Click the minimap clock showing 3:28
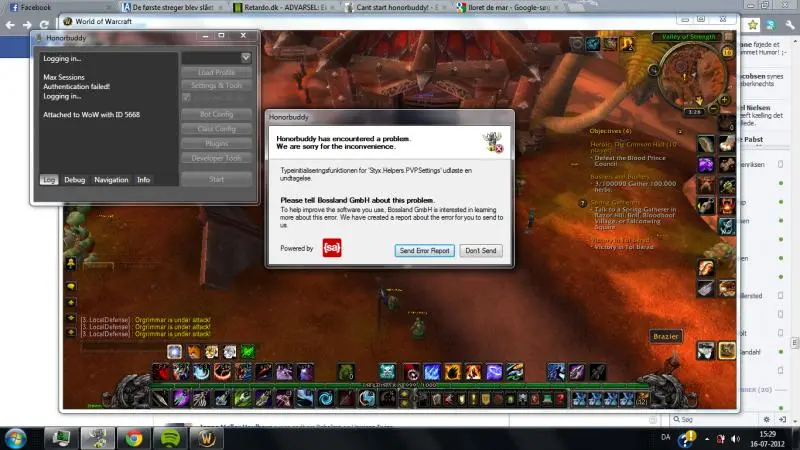This screenshot has width=800, height=450. click(694, 112)
